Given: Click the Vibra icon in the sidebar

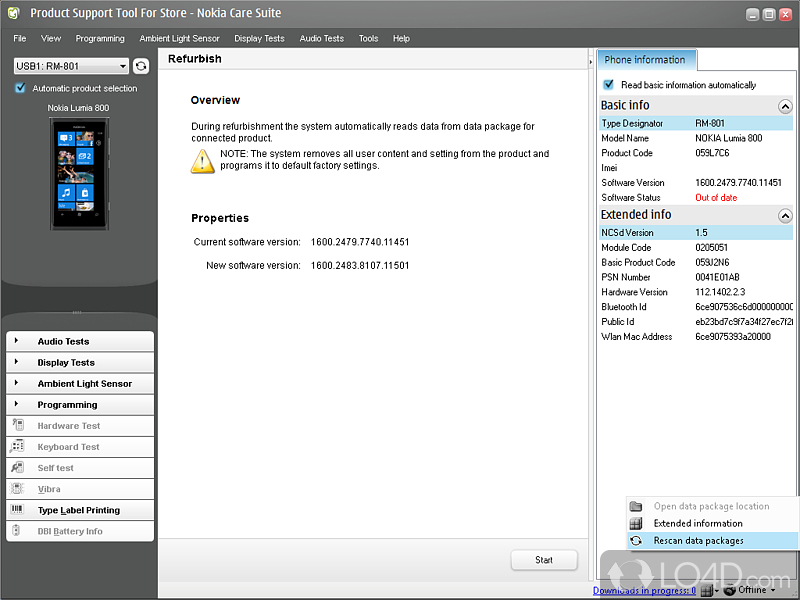Looking at the screenshot, I should [18, 489].
